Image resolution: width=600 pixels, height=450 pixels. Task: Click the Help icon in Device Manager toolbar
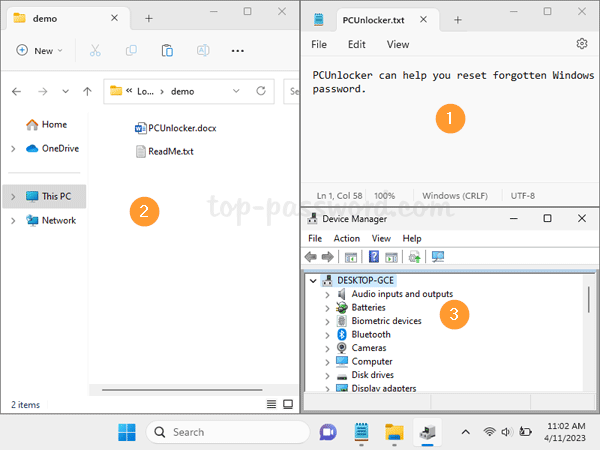(x=375, y=257)
